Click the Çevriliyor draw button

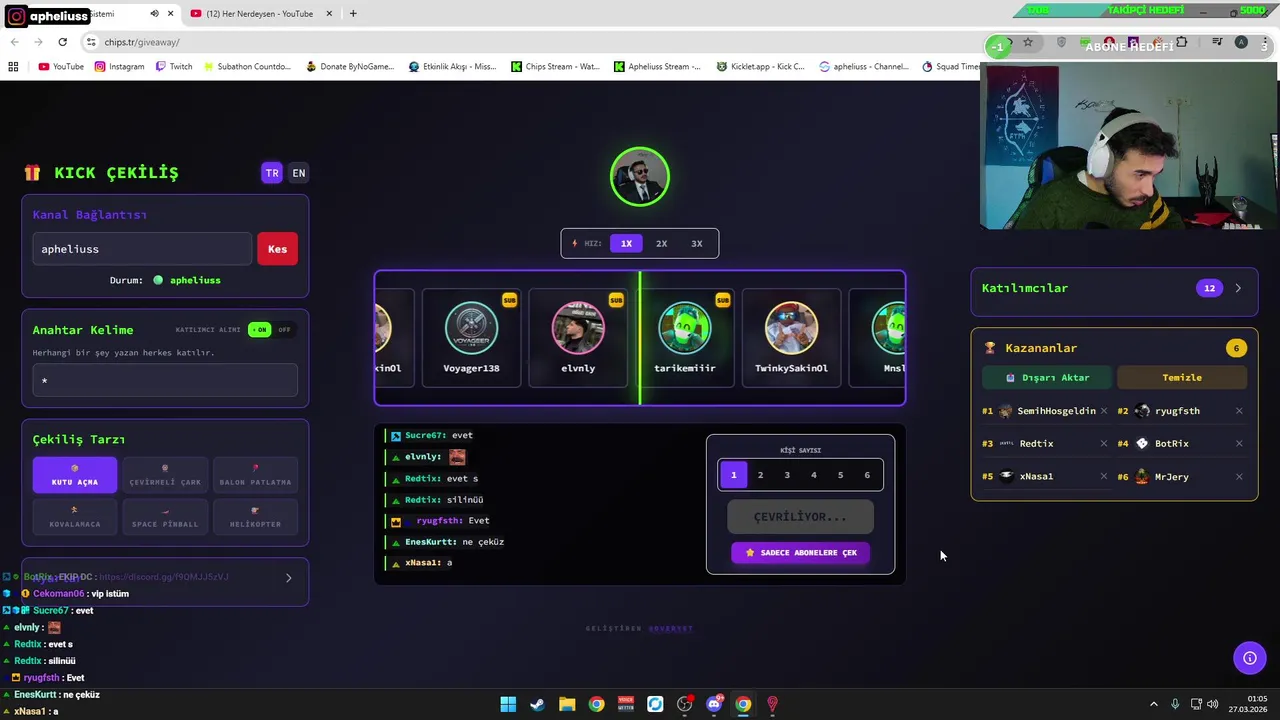(x=800, y=517)
